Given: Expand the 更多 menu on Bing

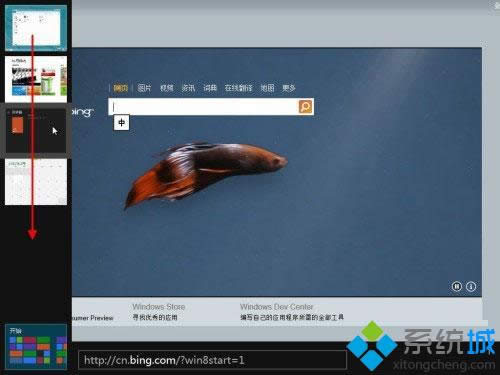Looking at the screenshot, I should point(289,88).
